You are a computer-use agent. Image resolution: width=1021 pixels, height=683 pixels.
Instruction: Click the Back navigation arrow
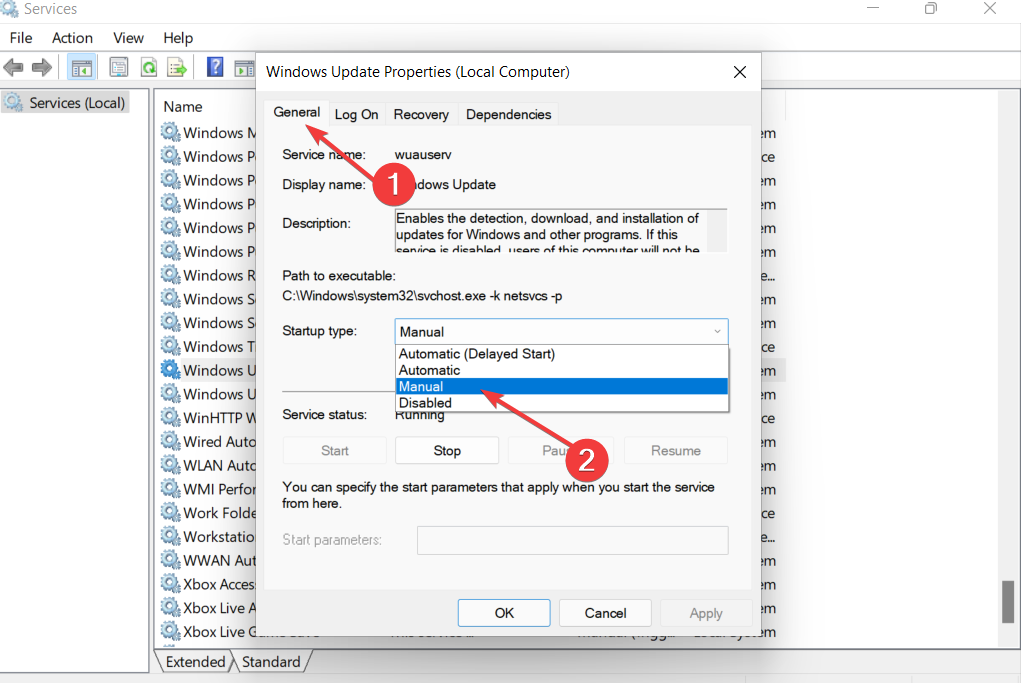pos(13,67)
